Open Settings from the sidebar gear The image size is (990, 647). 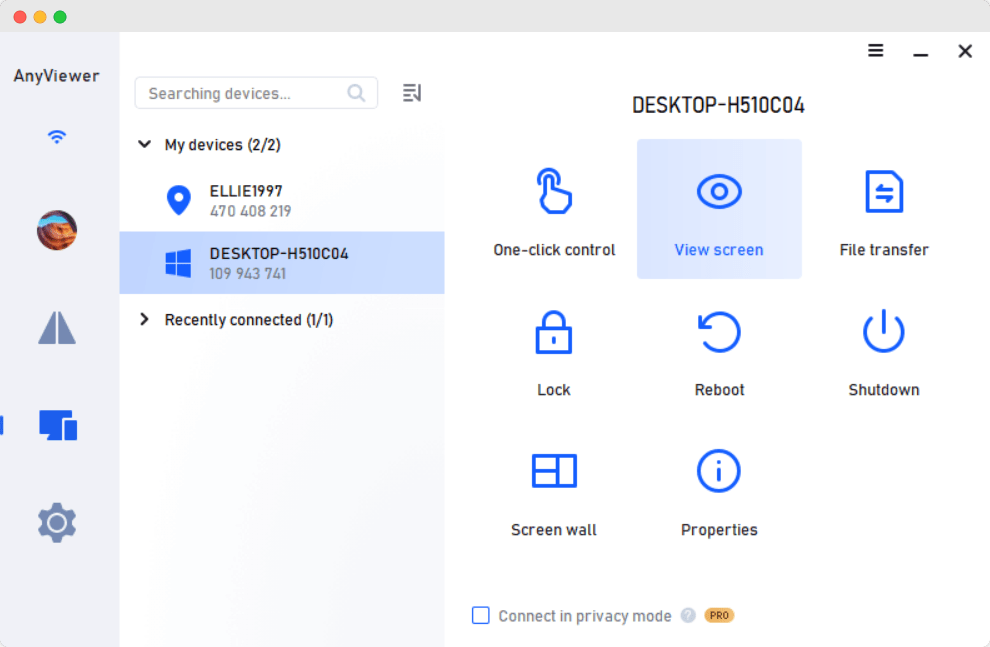pyautogui.click(x=57, y=522)
